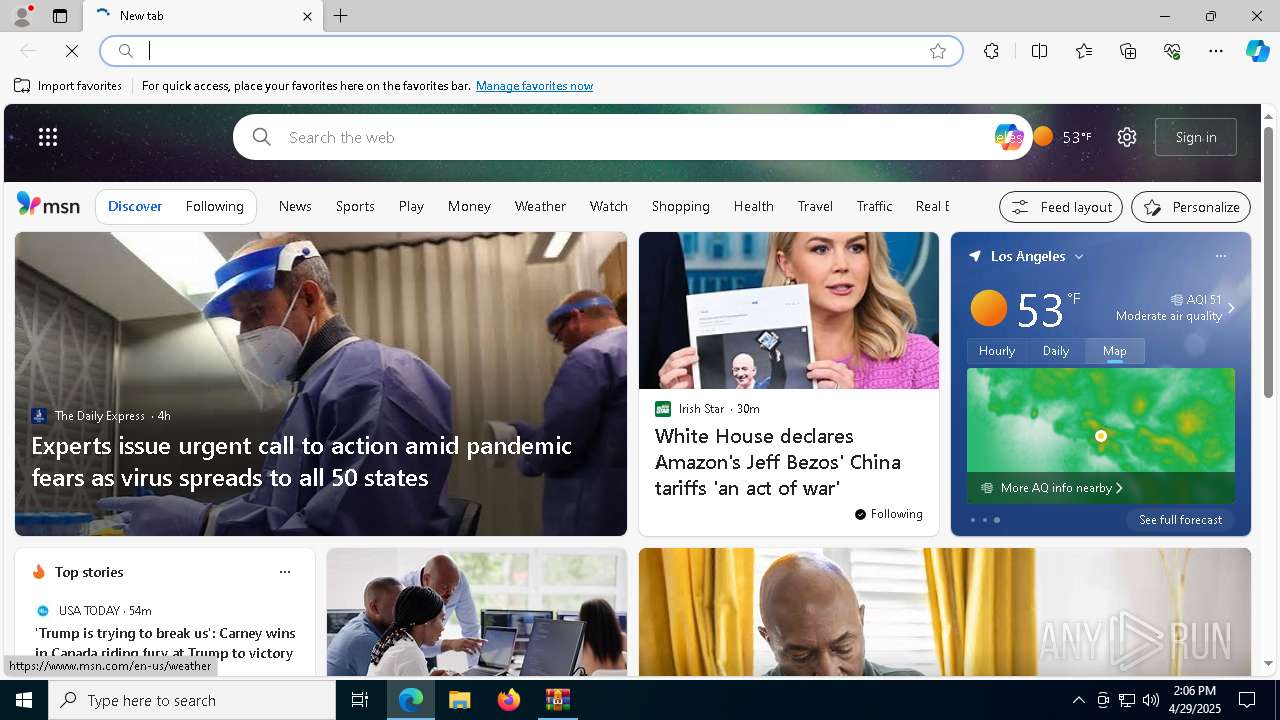Screen dimensions: 1280x720
Task: Open Task View on taskbar
Action: click(x=360, y=700)
